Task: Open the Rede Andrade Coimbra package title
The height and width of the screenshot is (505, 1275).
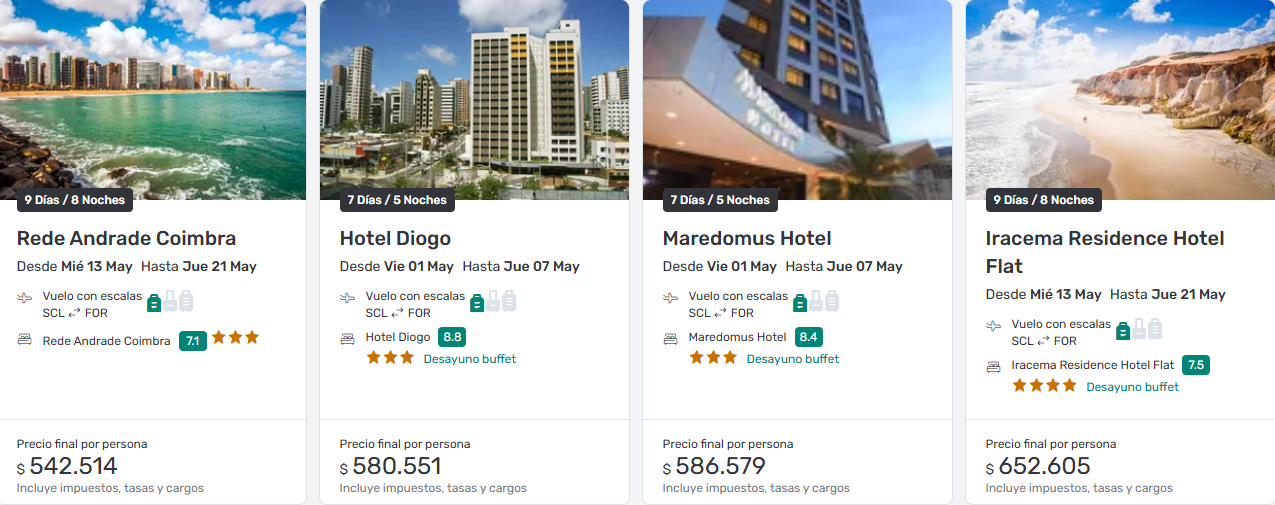Action: [x=127, y=238]
